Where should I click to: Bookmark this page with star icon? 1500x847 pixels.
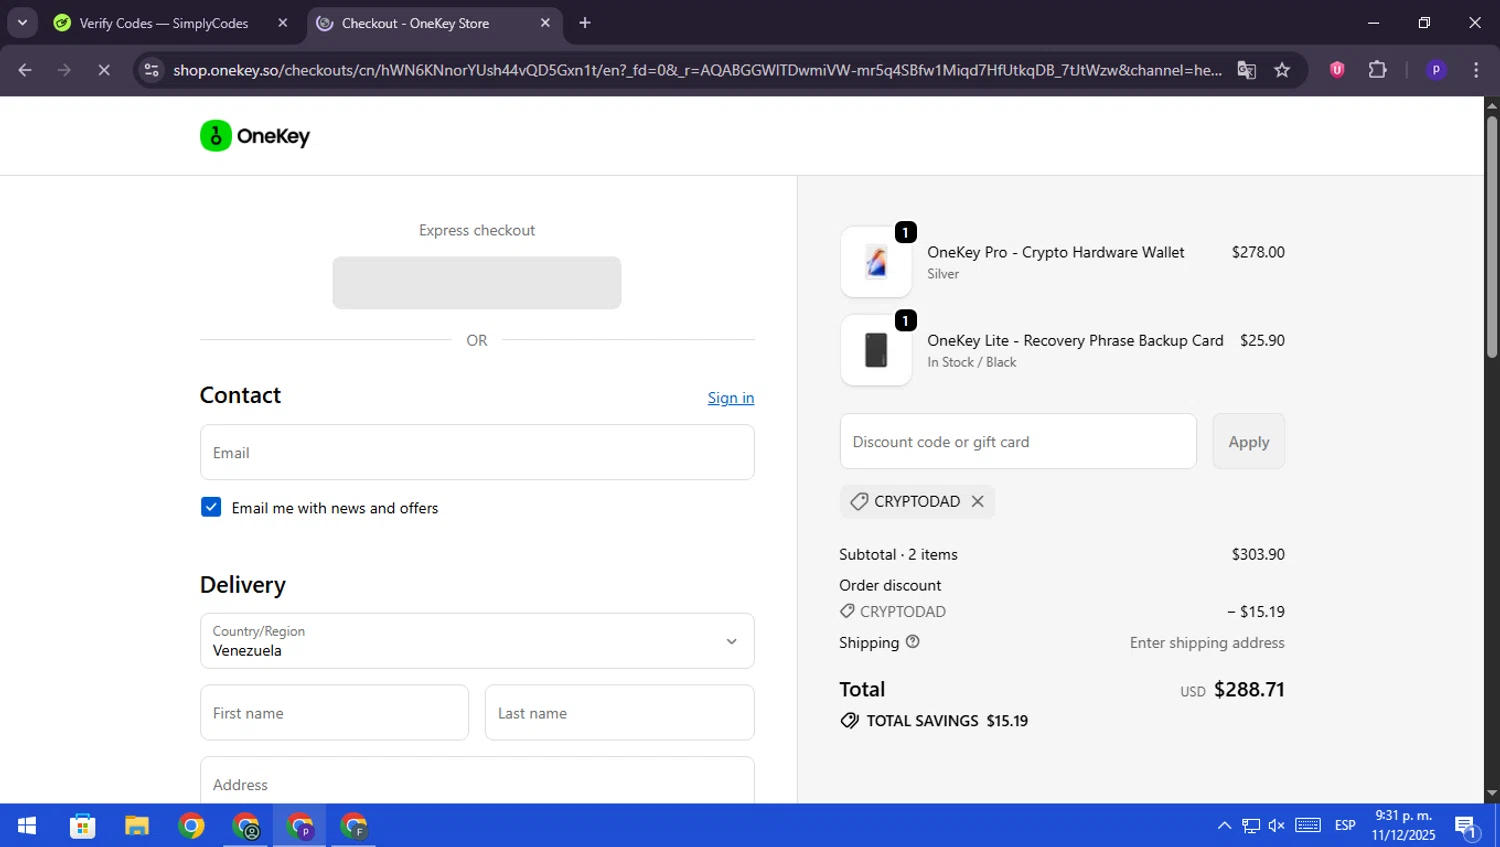coord(1282,70)
